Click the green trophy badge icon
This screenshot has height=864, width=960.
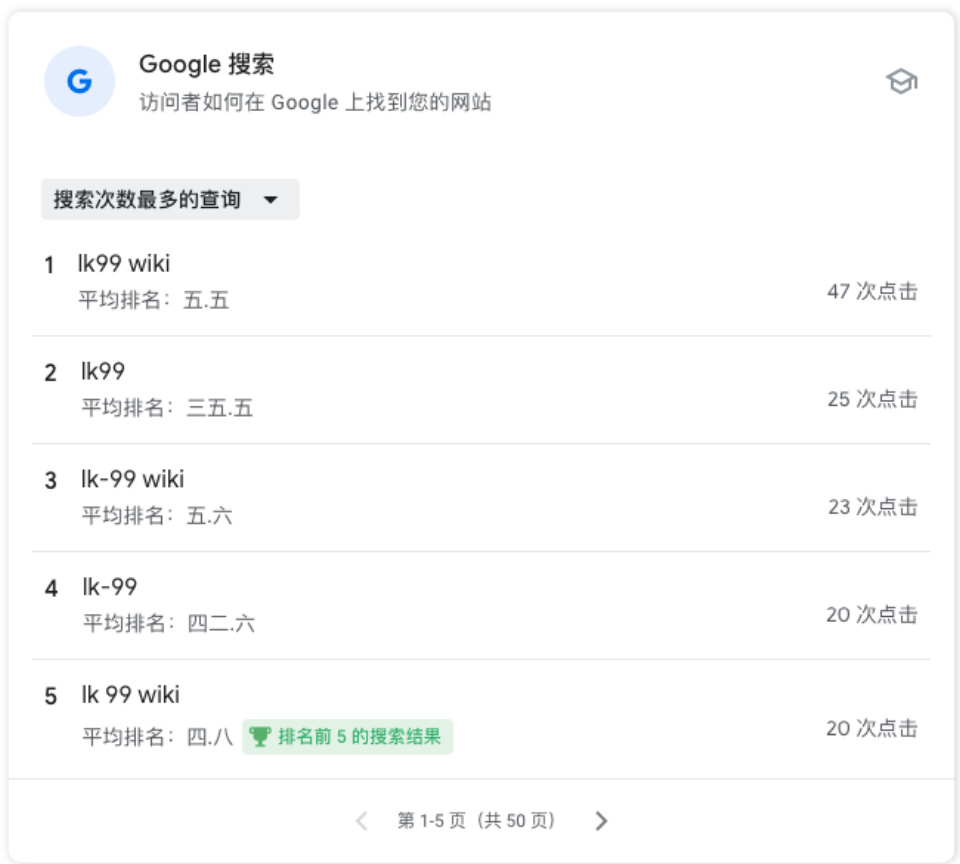260,736
